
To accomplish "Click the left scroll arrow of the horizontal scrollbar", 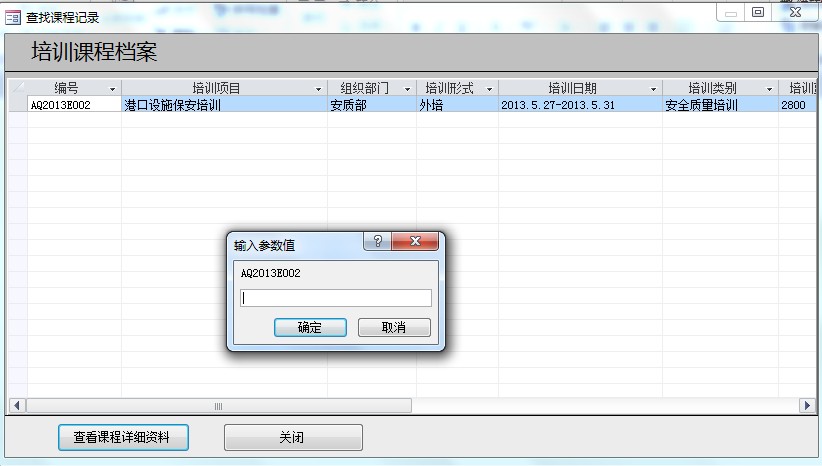I will point(17,406).
